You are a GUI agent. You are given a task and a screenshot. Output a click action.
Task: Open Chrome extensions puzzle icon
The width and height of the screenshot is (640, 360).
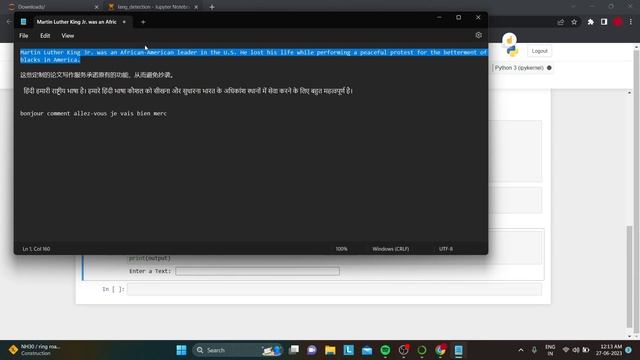[590, 22]
